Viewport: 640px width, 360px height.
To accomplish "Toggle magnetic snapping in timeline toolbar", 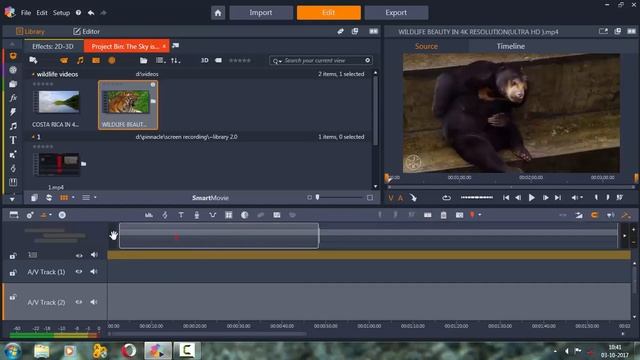I will coord(595,215).
